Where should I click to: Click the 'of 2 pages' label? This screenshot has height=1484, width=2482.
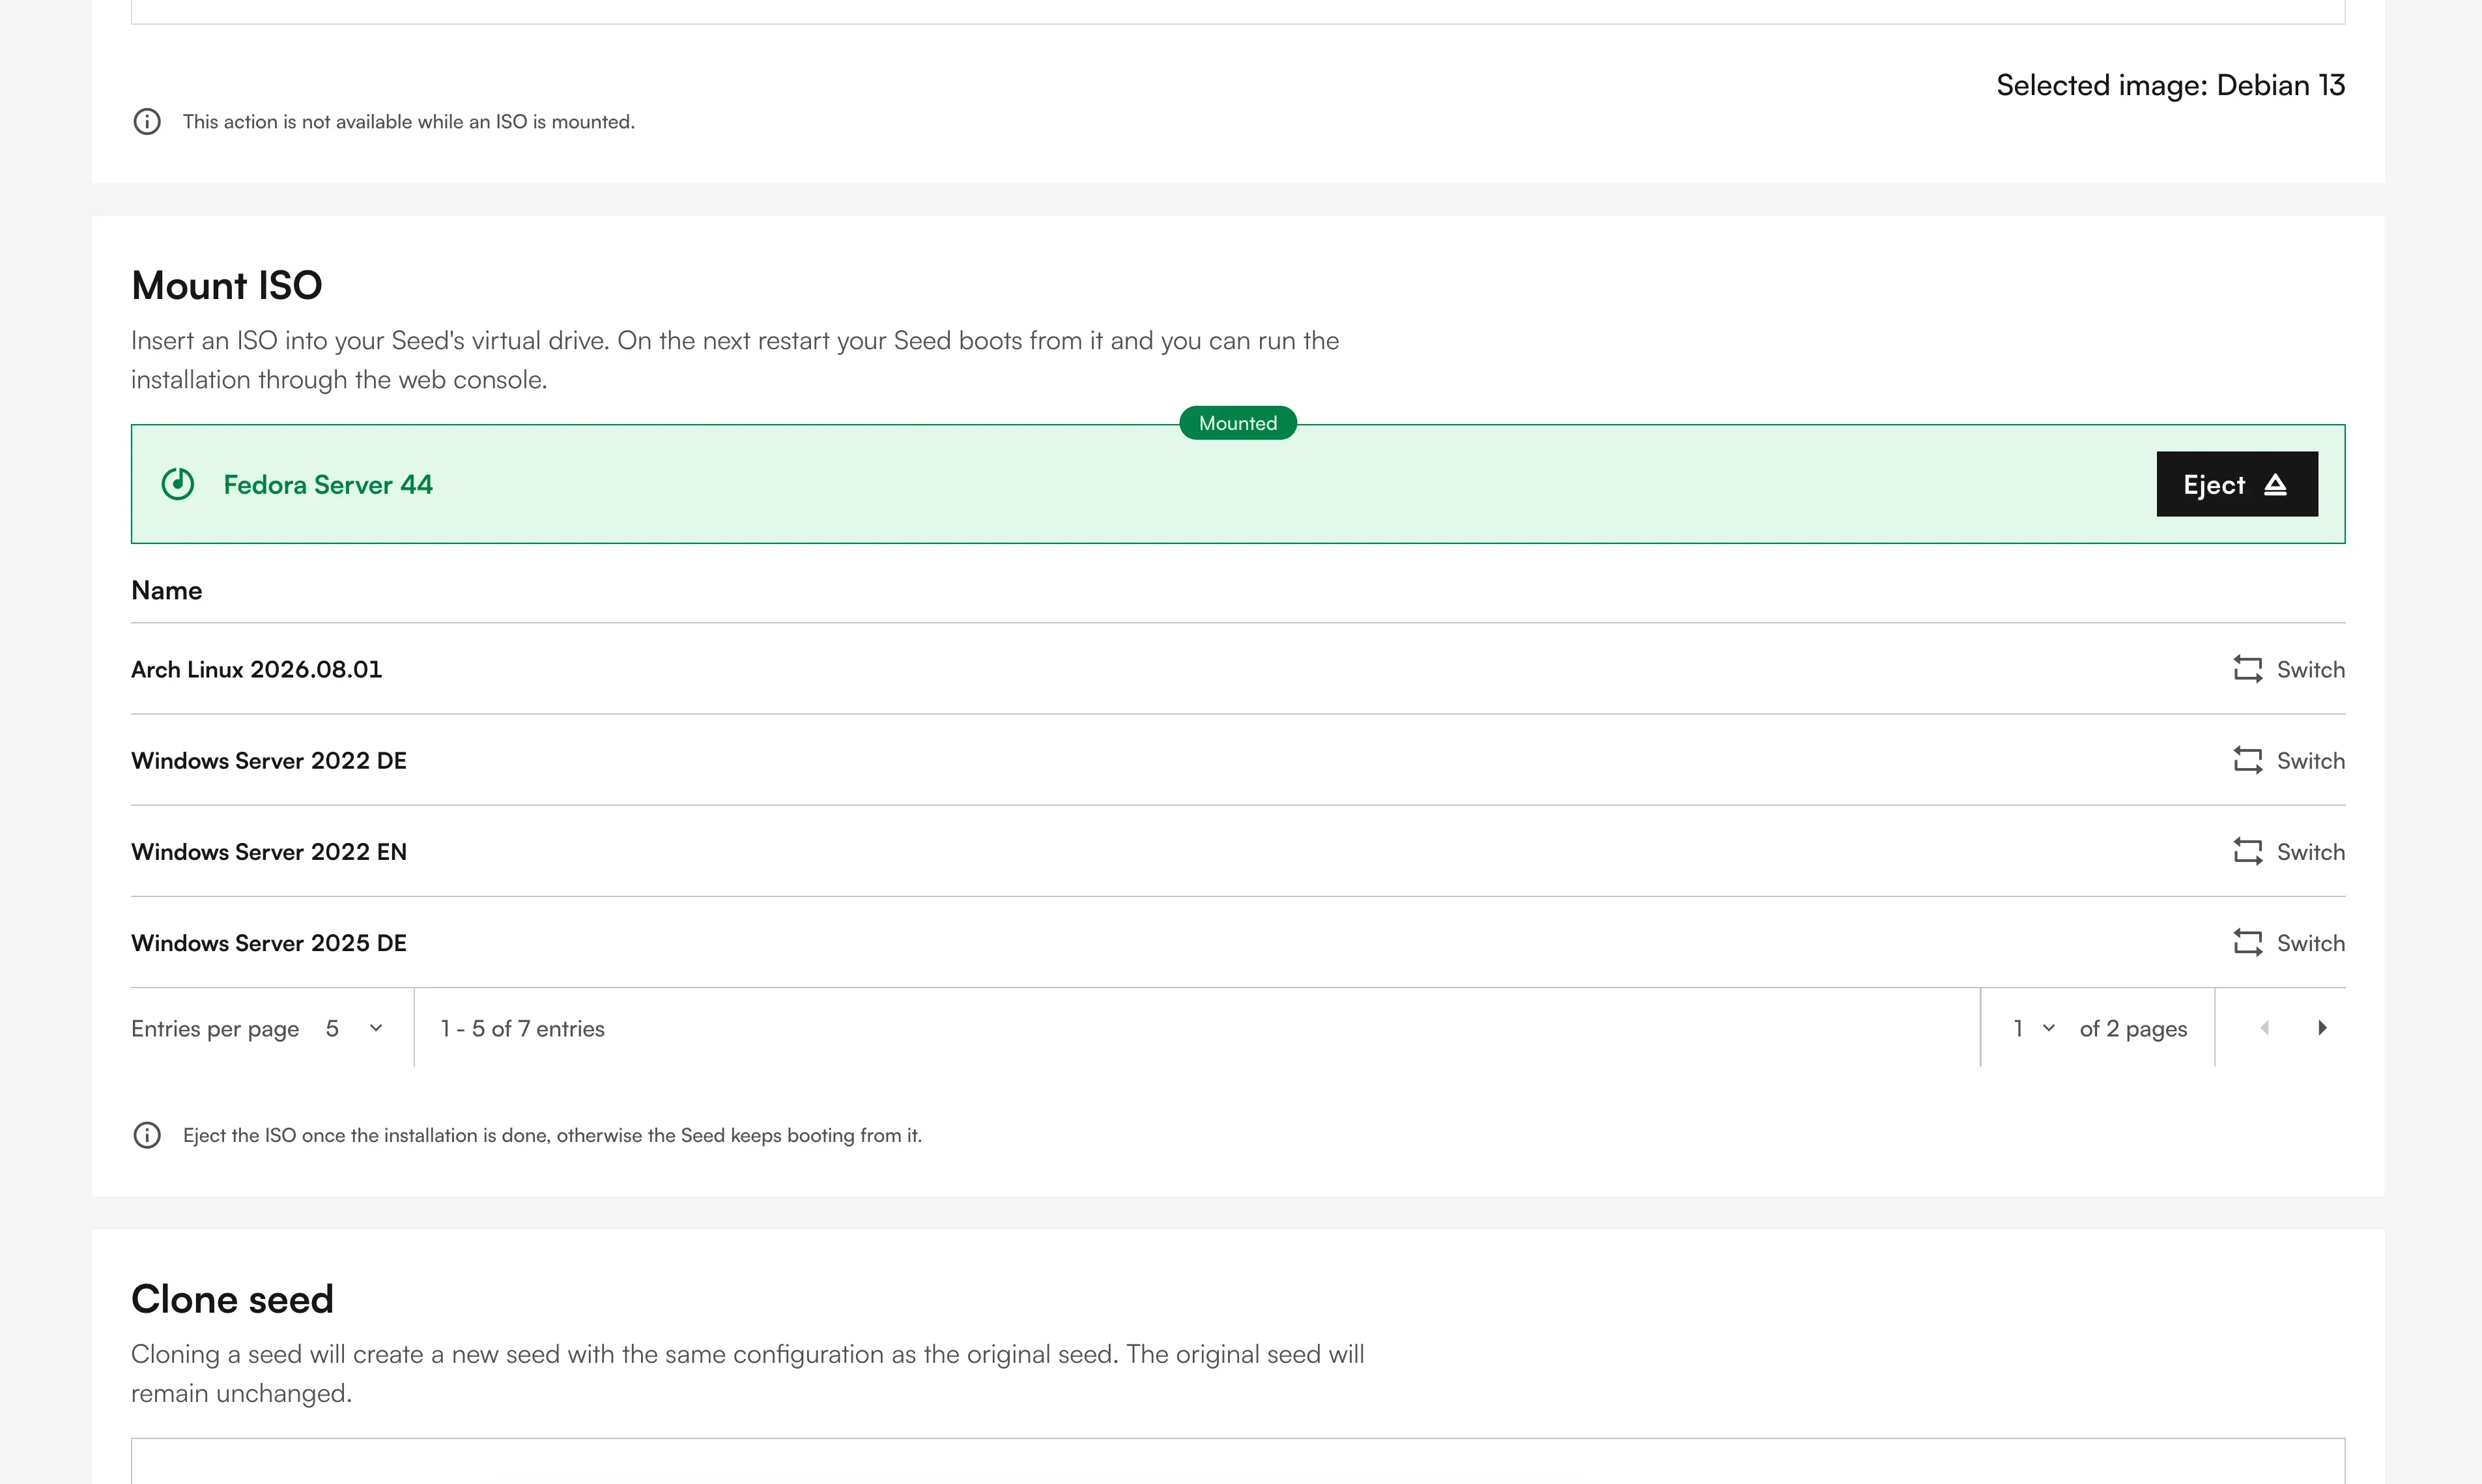click(x=2133, y=1028)
